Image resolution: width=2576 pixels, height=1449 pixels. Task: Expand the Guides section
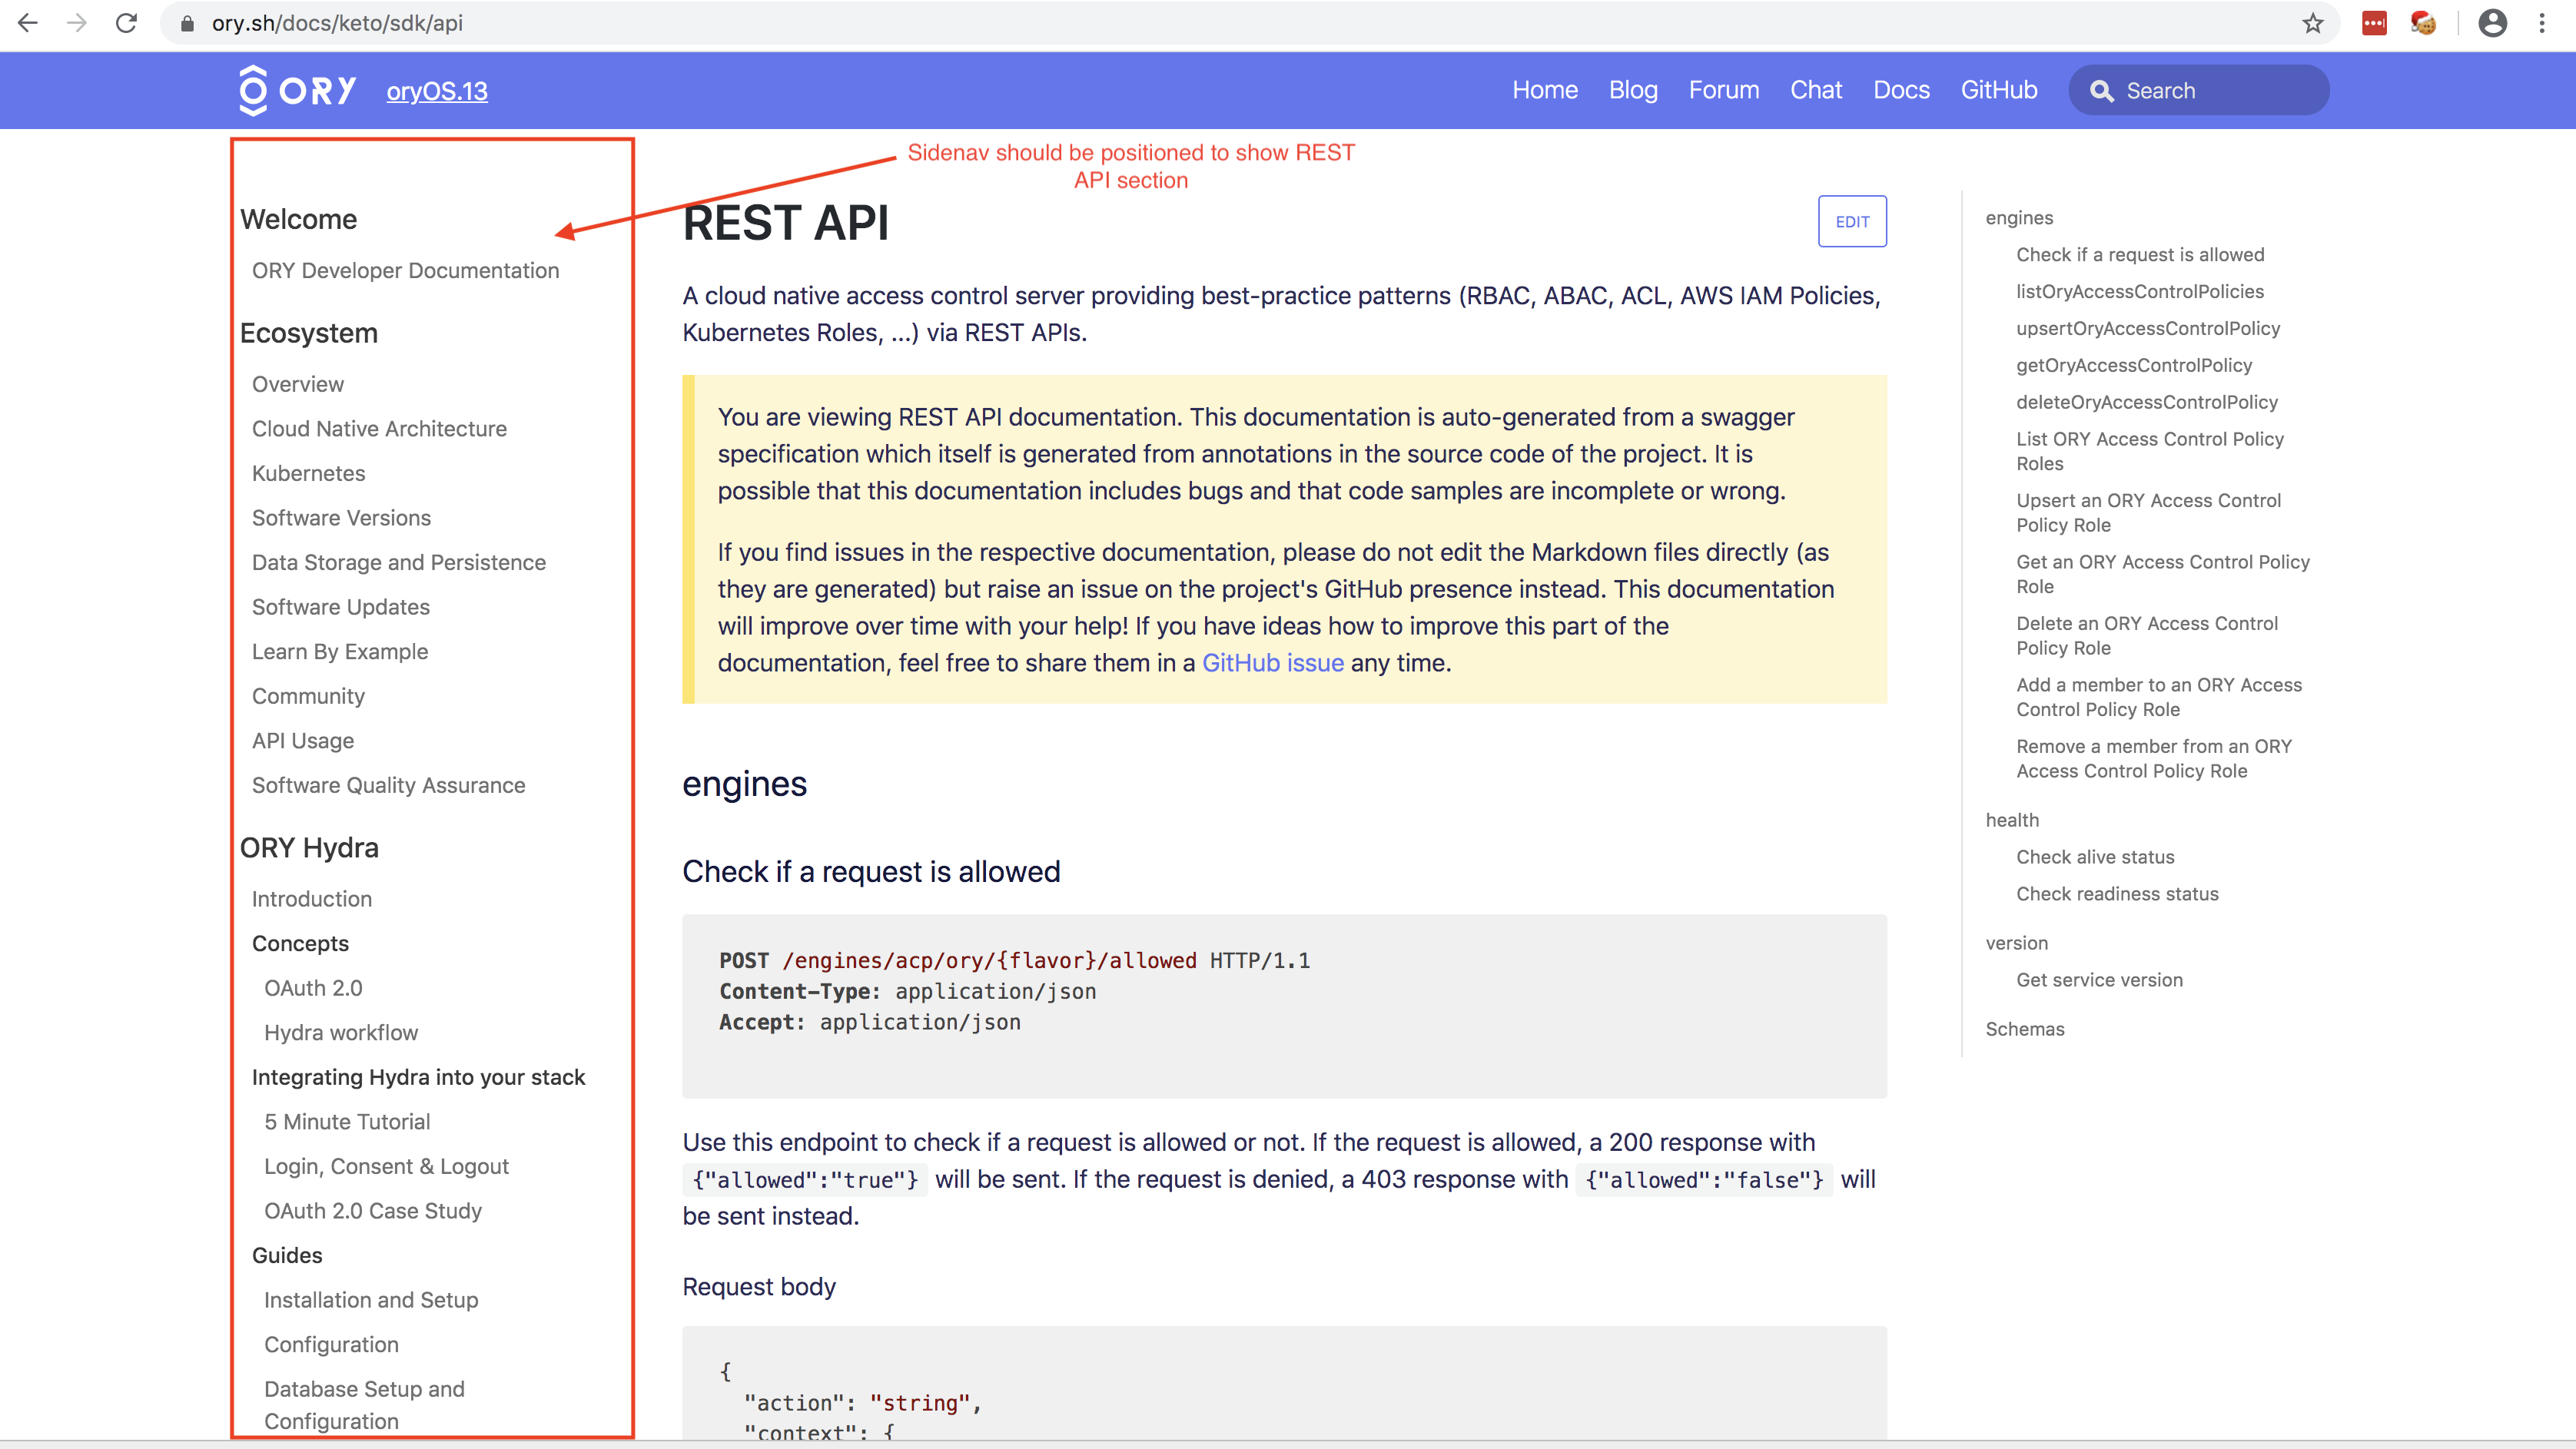pos(286,1255)
